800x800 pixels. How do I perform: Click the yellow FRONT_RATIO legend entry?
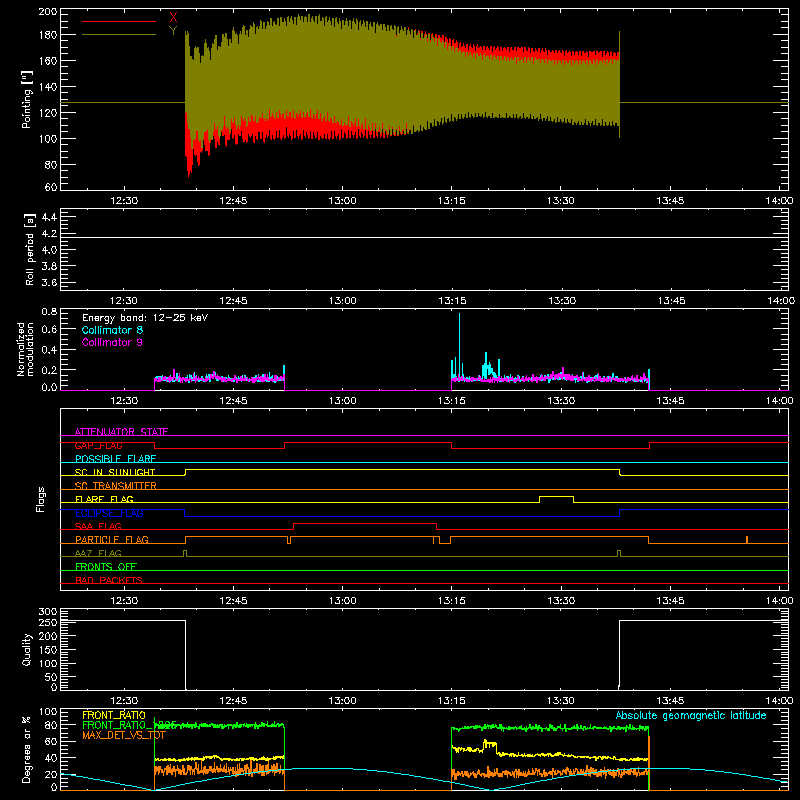(x=114, y=715)
